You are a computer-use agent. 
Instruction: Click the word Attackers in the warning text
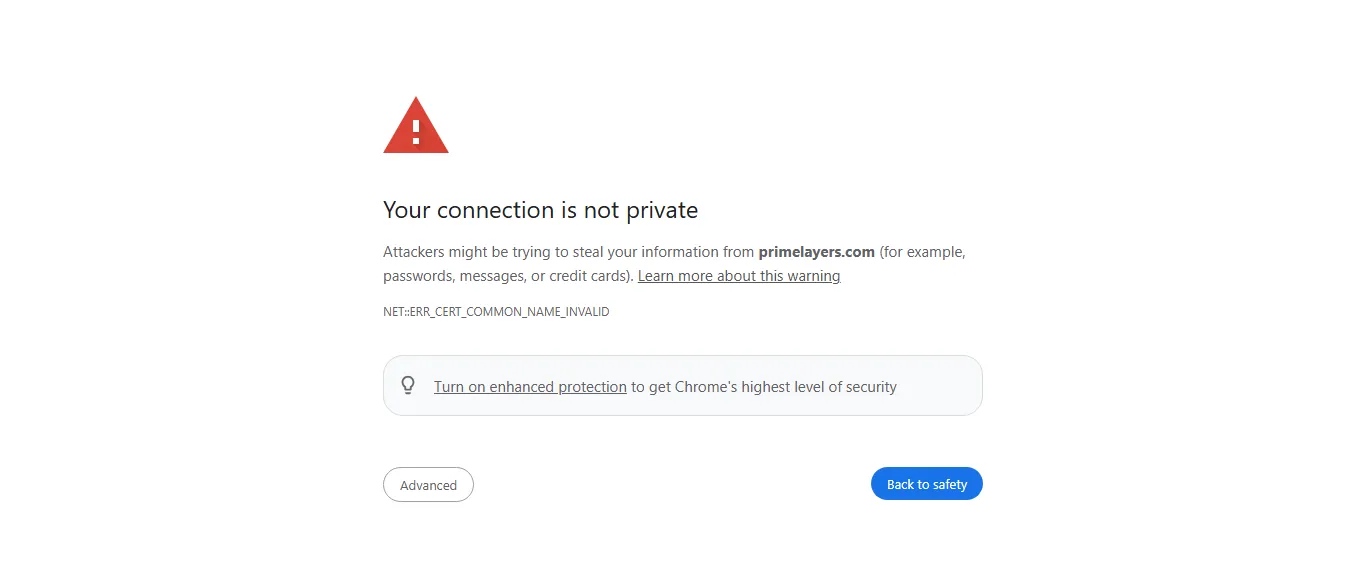pyautogui.click(x=414, y=252)
